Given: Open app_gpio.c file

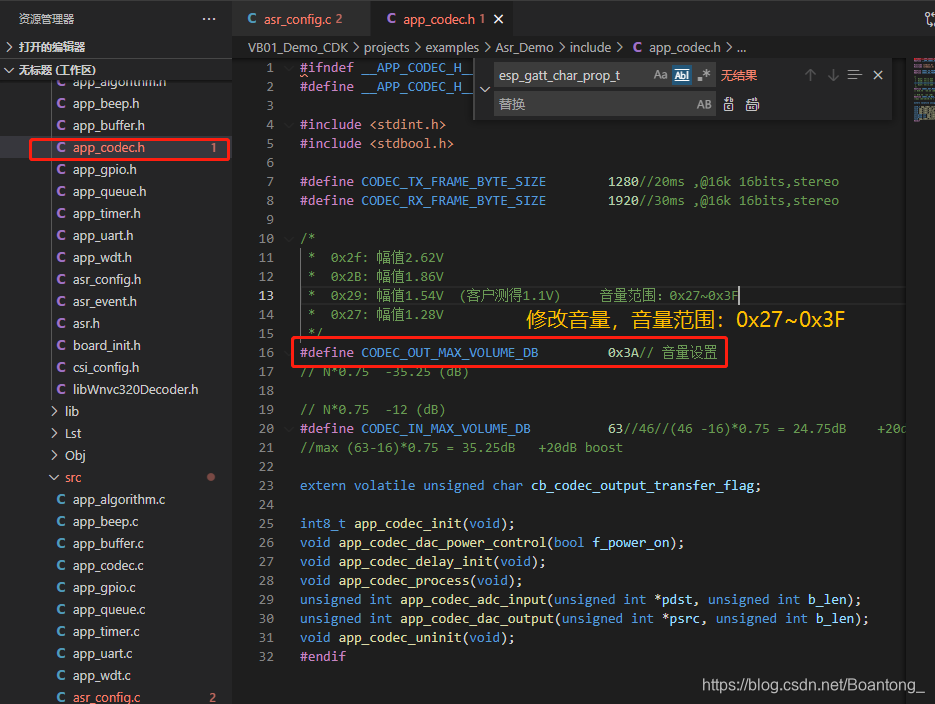Looking at the screenshot, I should (104, 588).
